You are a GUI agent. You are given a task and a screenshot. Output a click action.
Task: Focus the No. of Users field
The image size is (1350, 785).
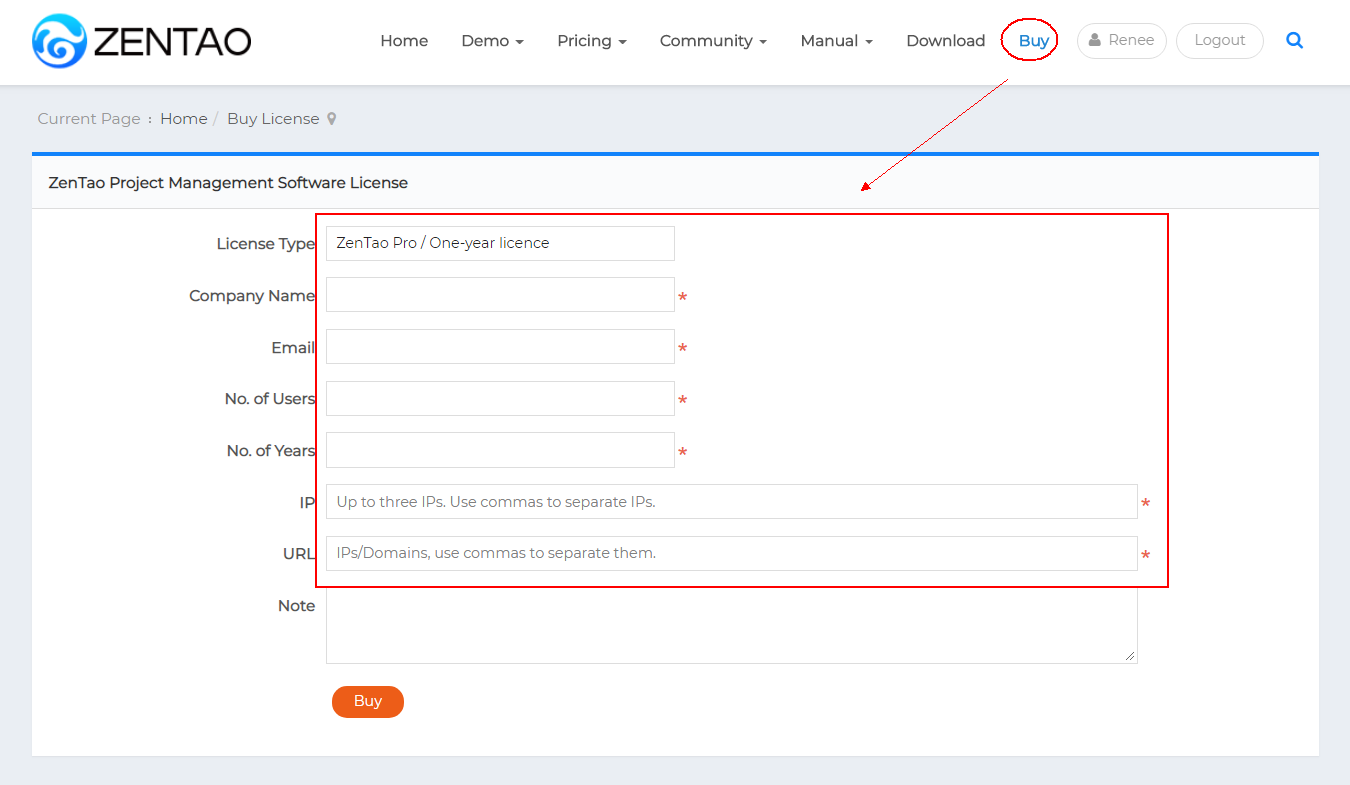pyautogui.click(x=500, y=399)
